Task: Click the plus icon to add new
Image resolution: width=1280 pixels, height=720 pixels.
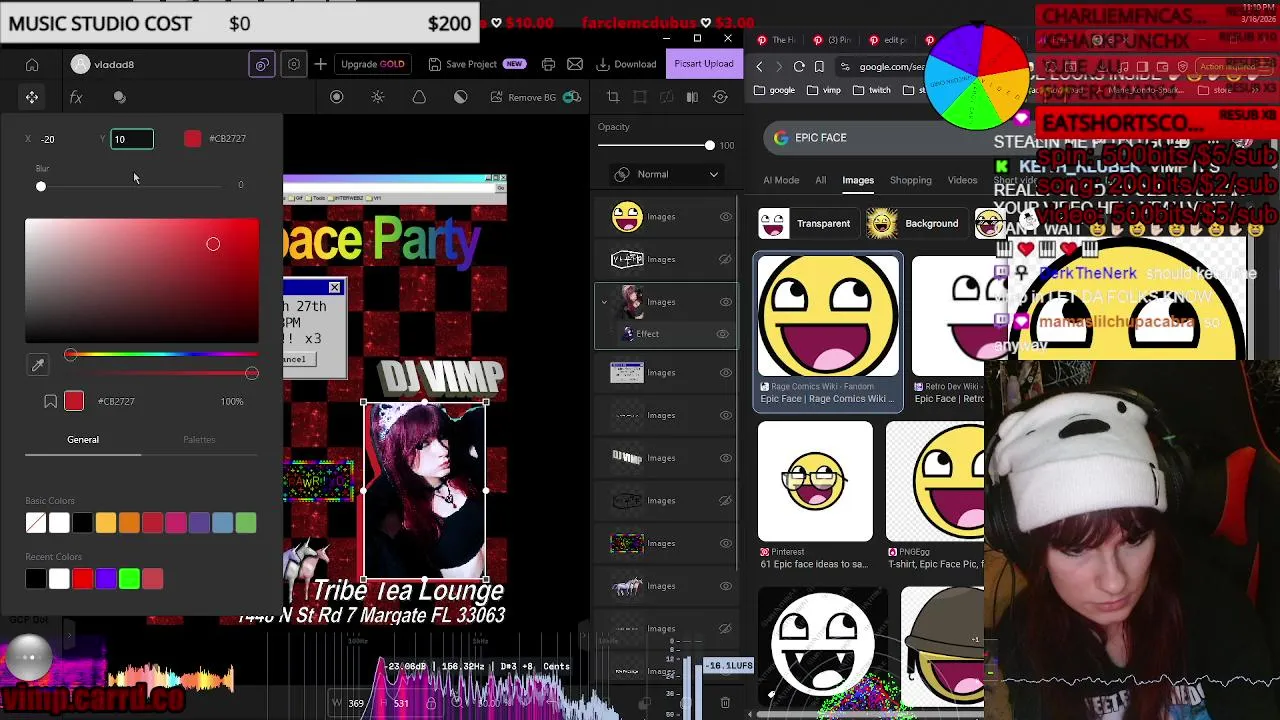Action: tap(320, 64)
